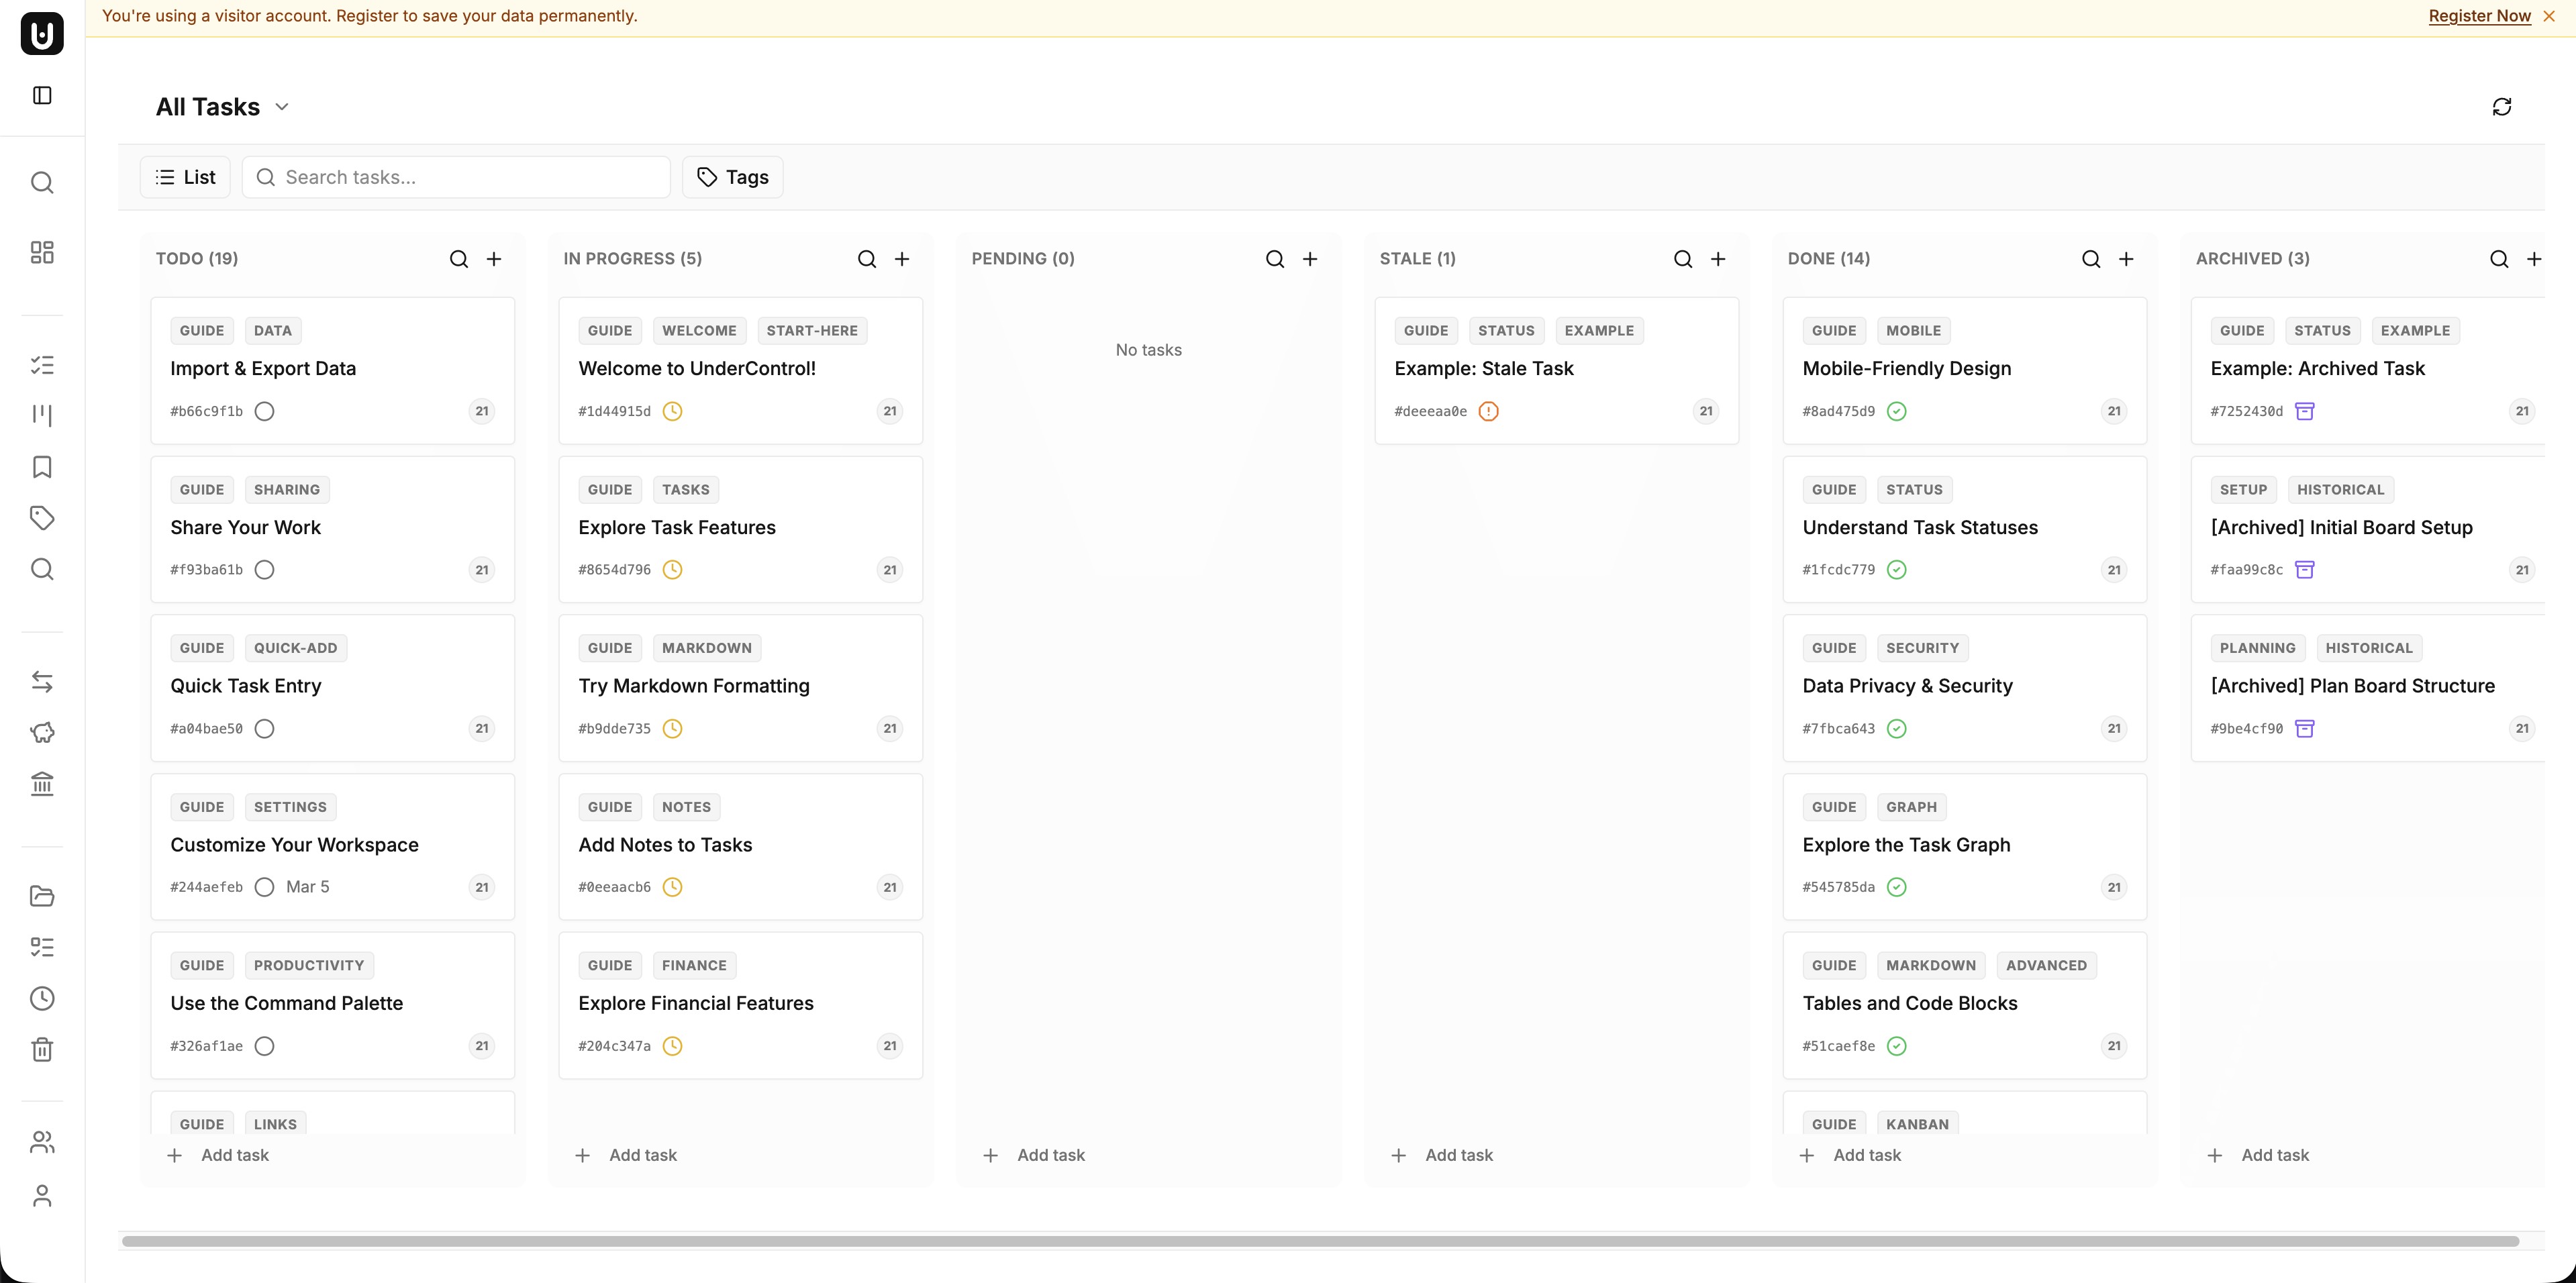
Task: Dismiss the visitor account banner
Action: coord(2549,16)
